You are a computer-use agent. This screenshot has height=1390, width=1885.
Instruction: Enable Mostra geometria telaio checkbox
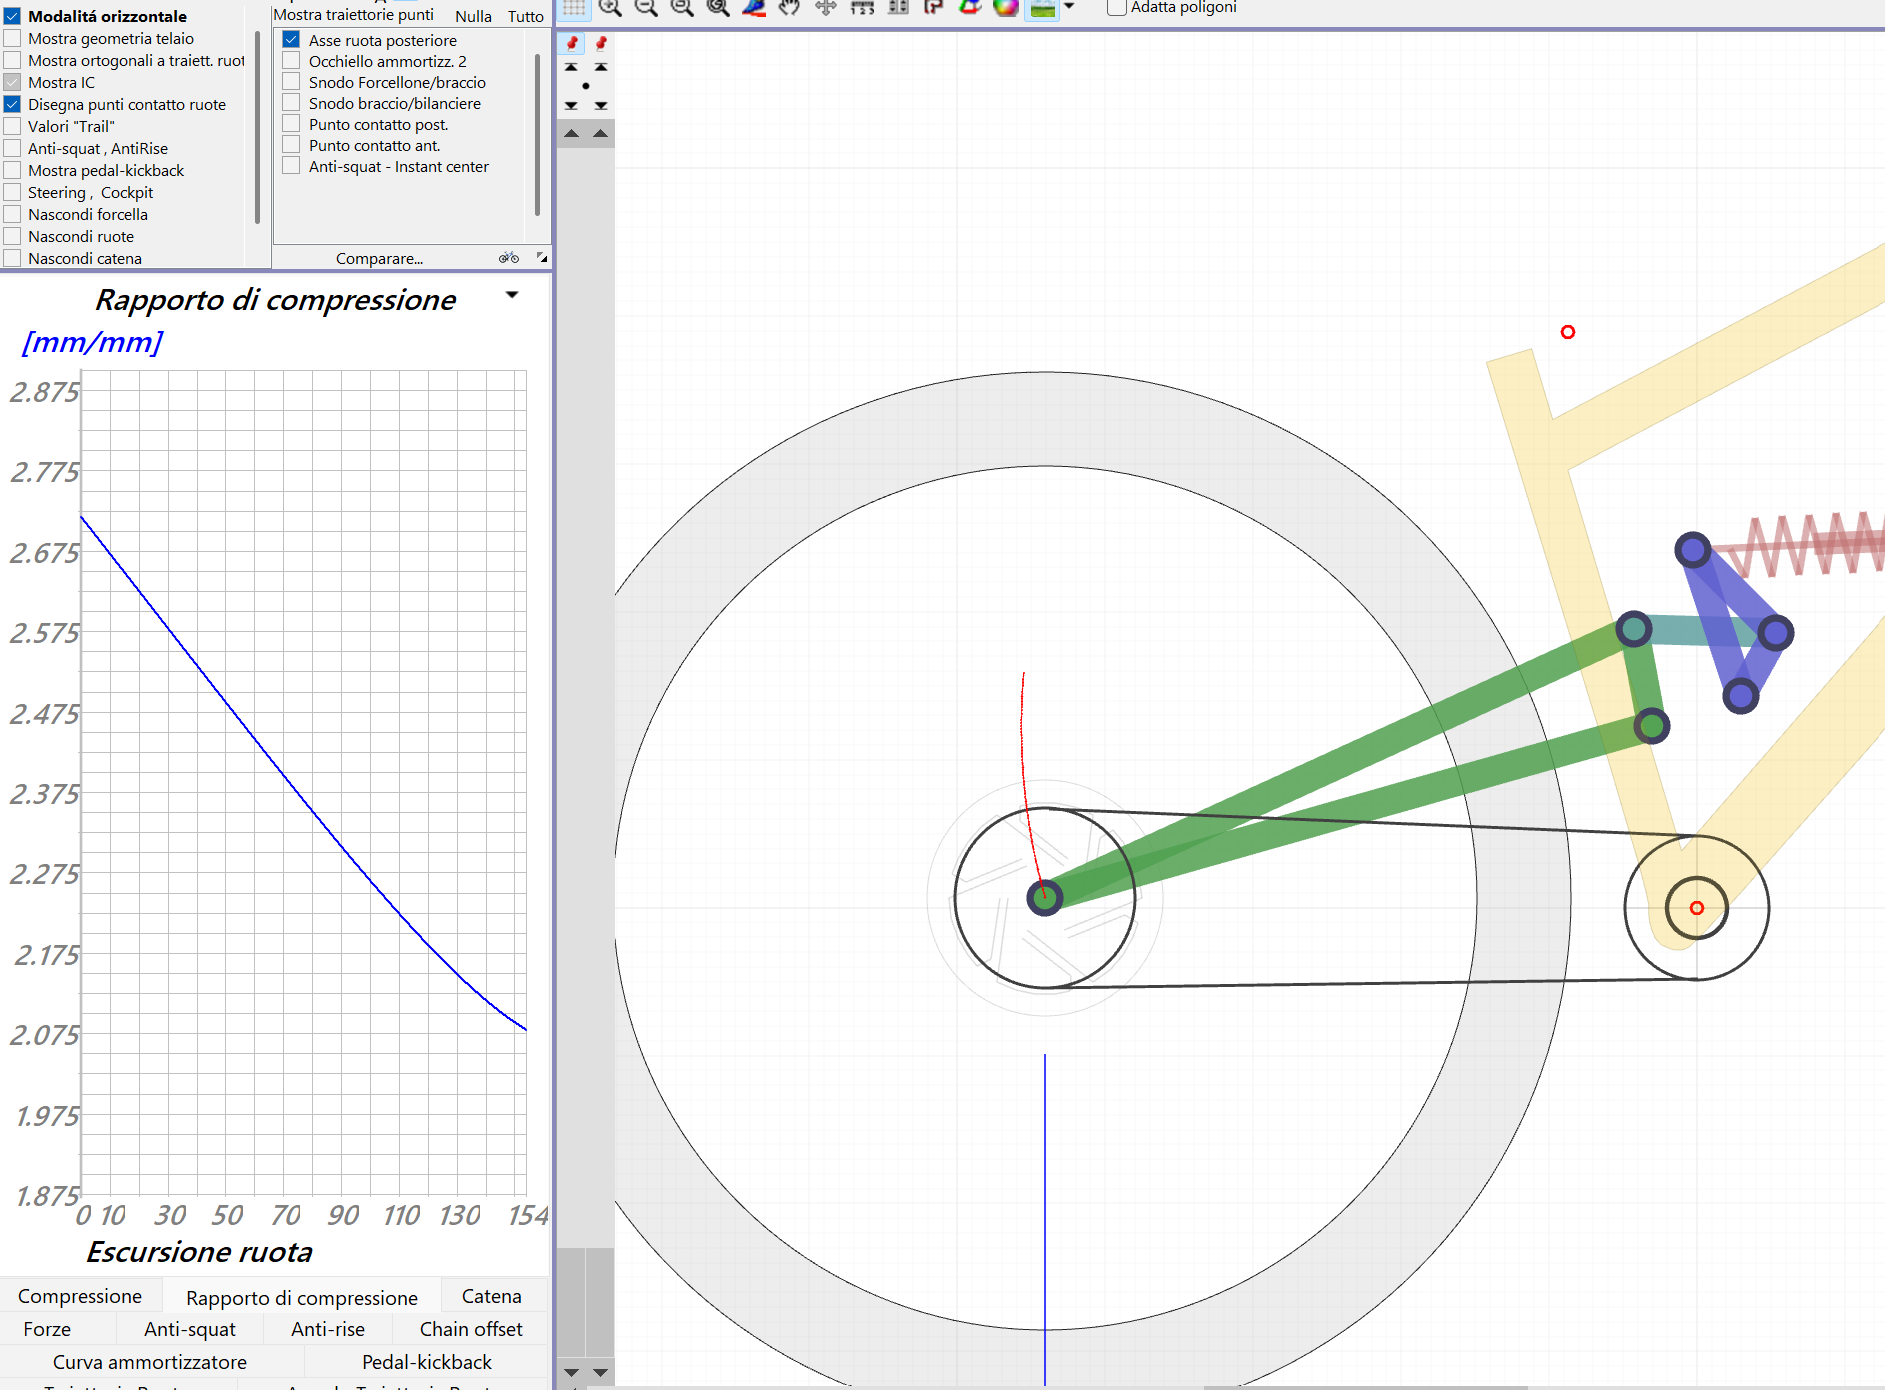(x=12, y=38)
